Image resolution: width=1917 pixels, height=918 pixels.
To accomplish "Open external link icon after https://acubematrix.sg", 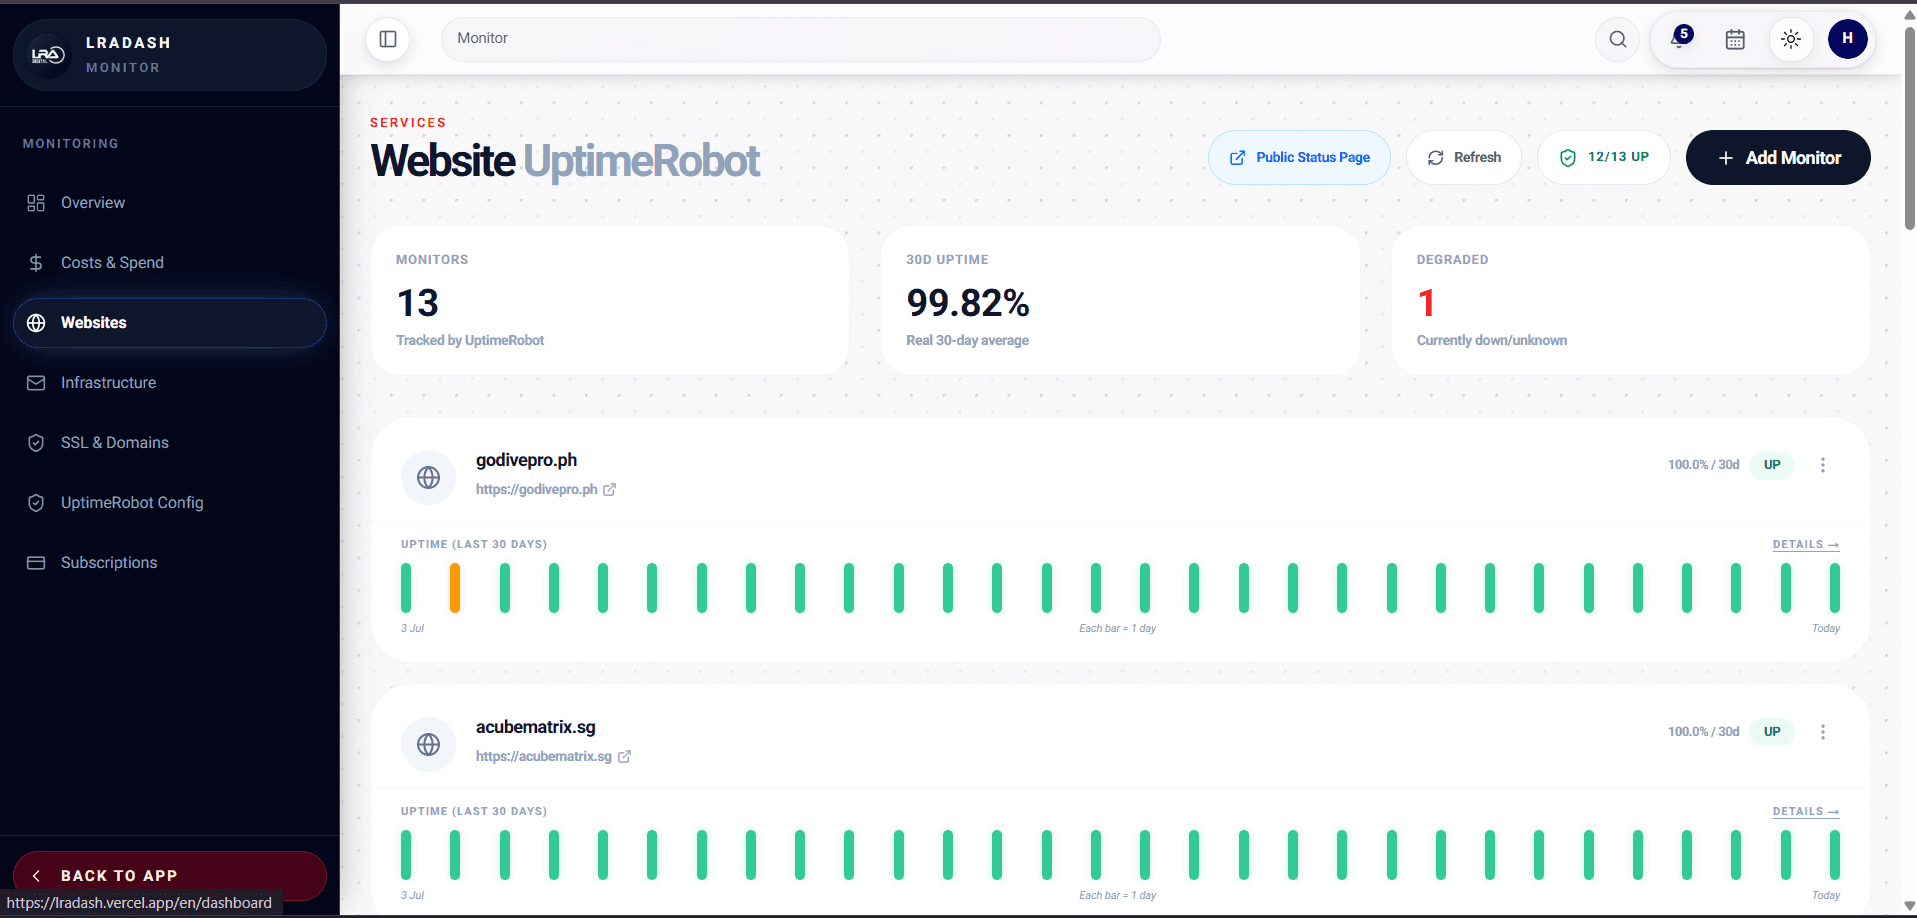I will click(624, 757).
